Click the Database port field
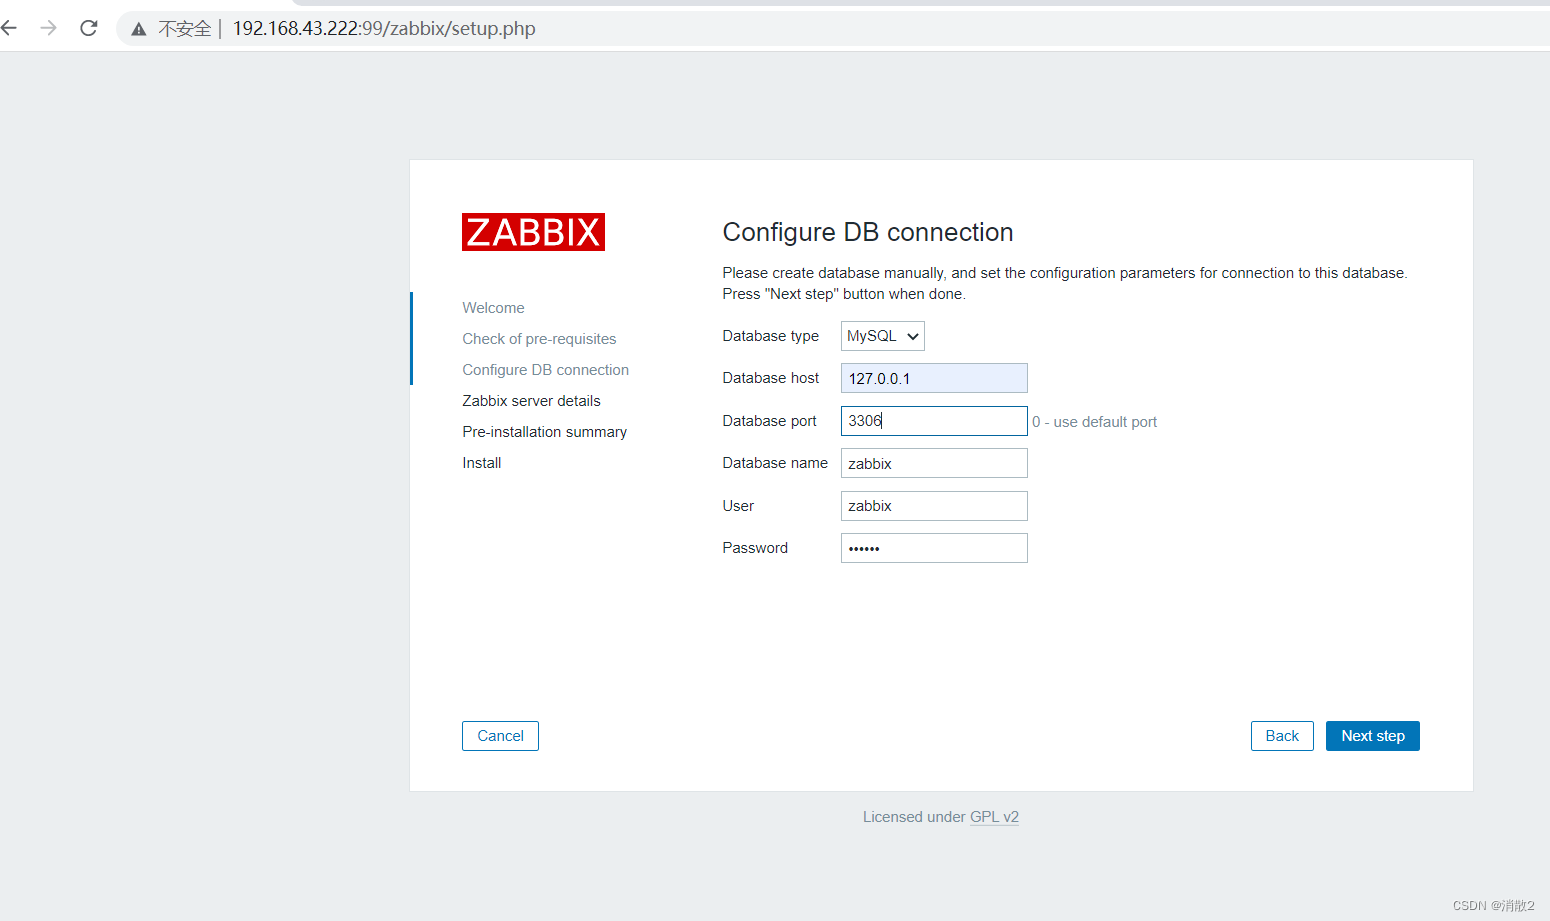The width and height of the screenshot is (1550, 921). coord(934,421)
